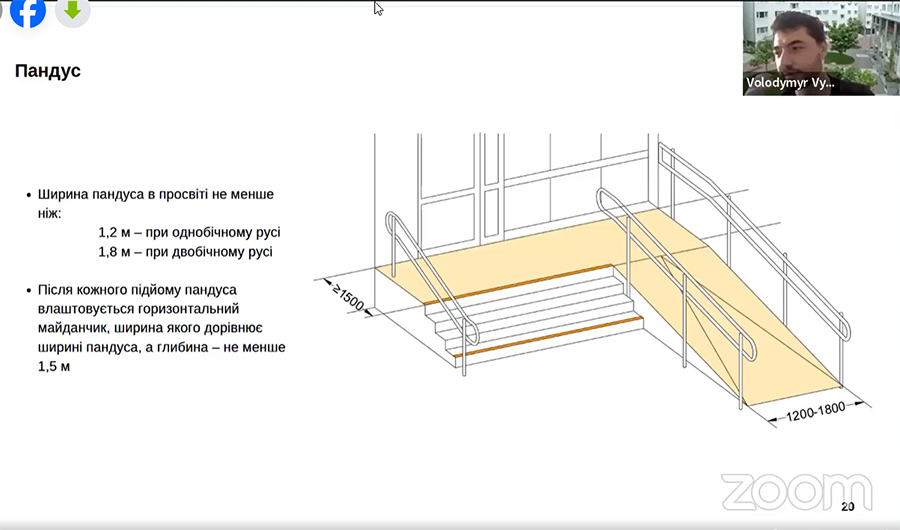Click the Facebook share icon

(28, 11)
